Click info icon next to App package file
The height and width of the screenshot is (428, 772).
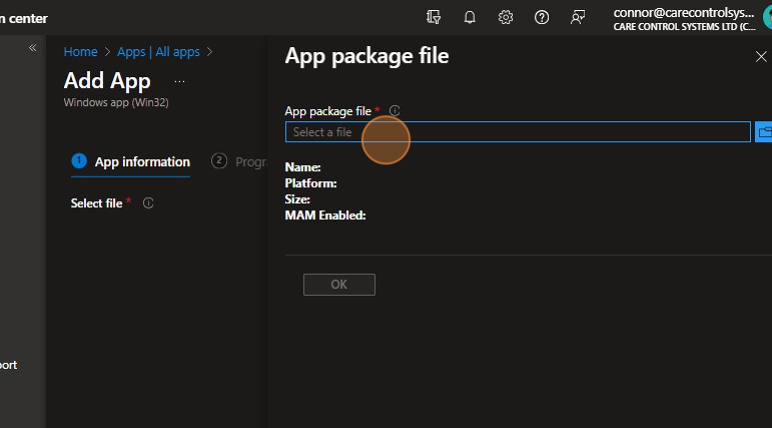click(x=394, y=111)
